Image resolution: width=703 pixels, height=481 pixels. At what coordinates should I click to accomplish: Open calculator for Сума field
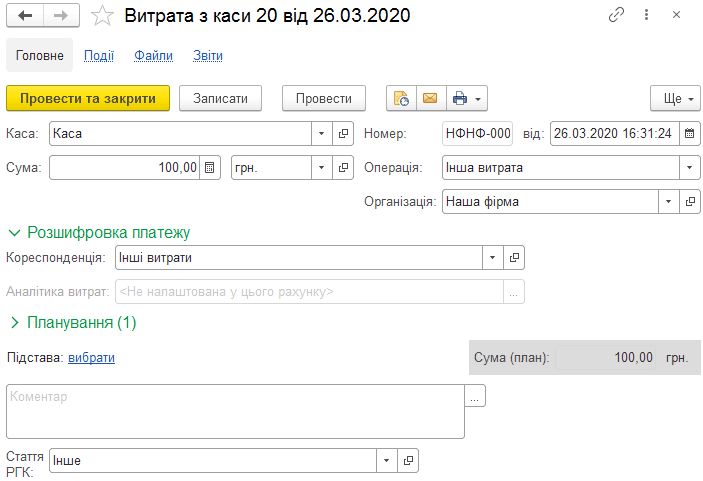click(x=209, y=168)
